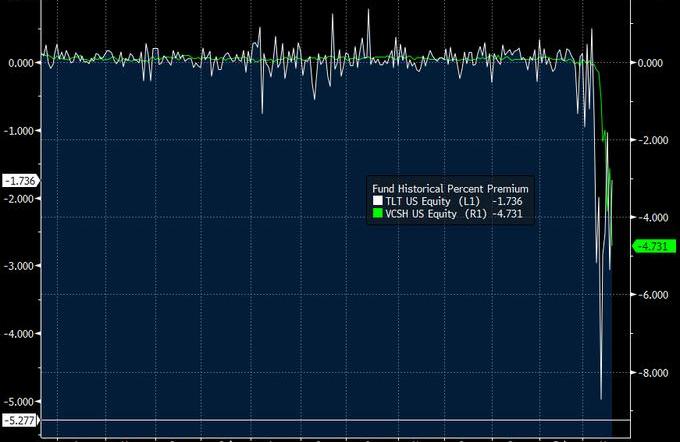Click the -5.277 marker label at bottom left
The height and width of the screenshot is (442, 680).
click(x=20, y=421)
